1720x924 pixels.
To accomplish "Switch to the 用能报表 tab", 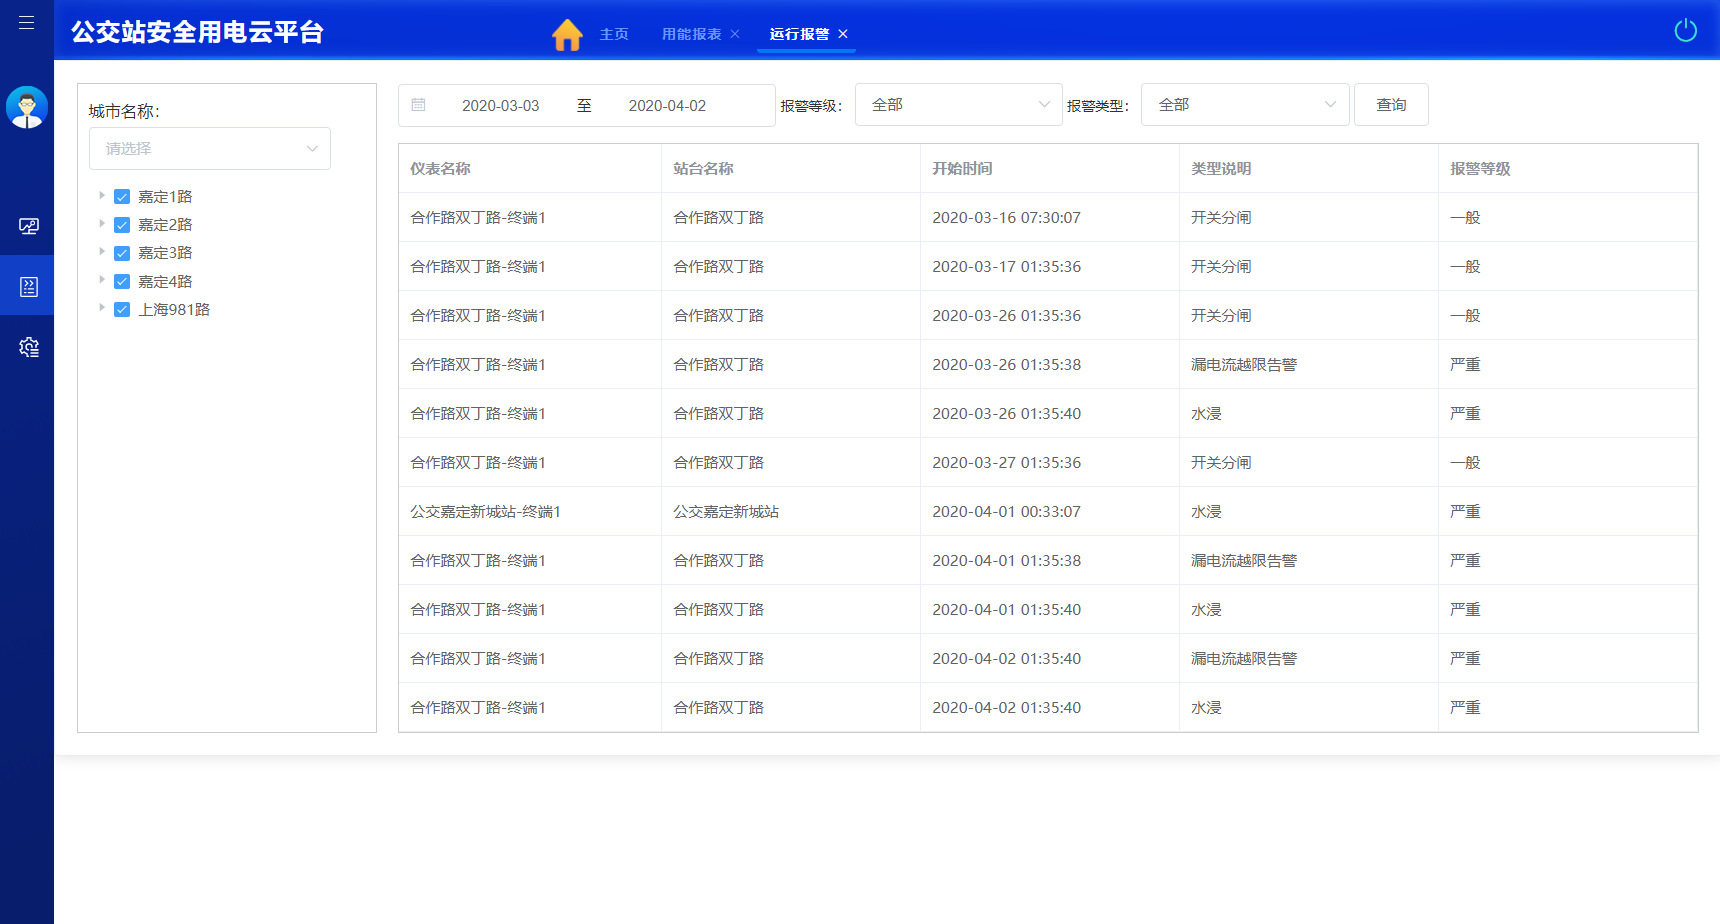I will [691, 34].
